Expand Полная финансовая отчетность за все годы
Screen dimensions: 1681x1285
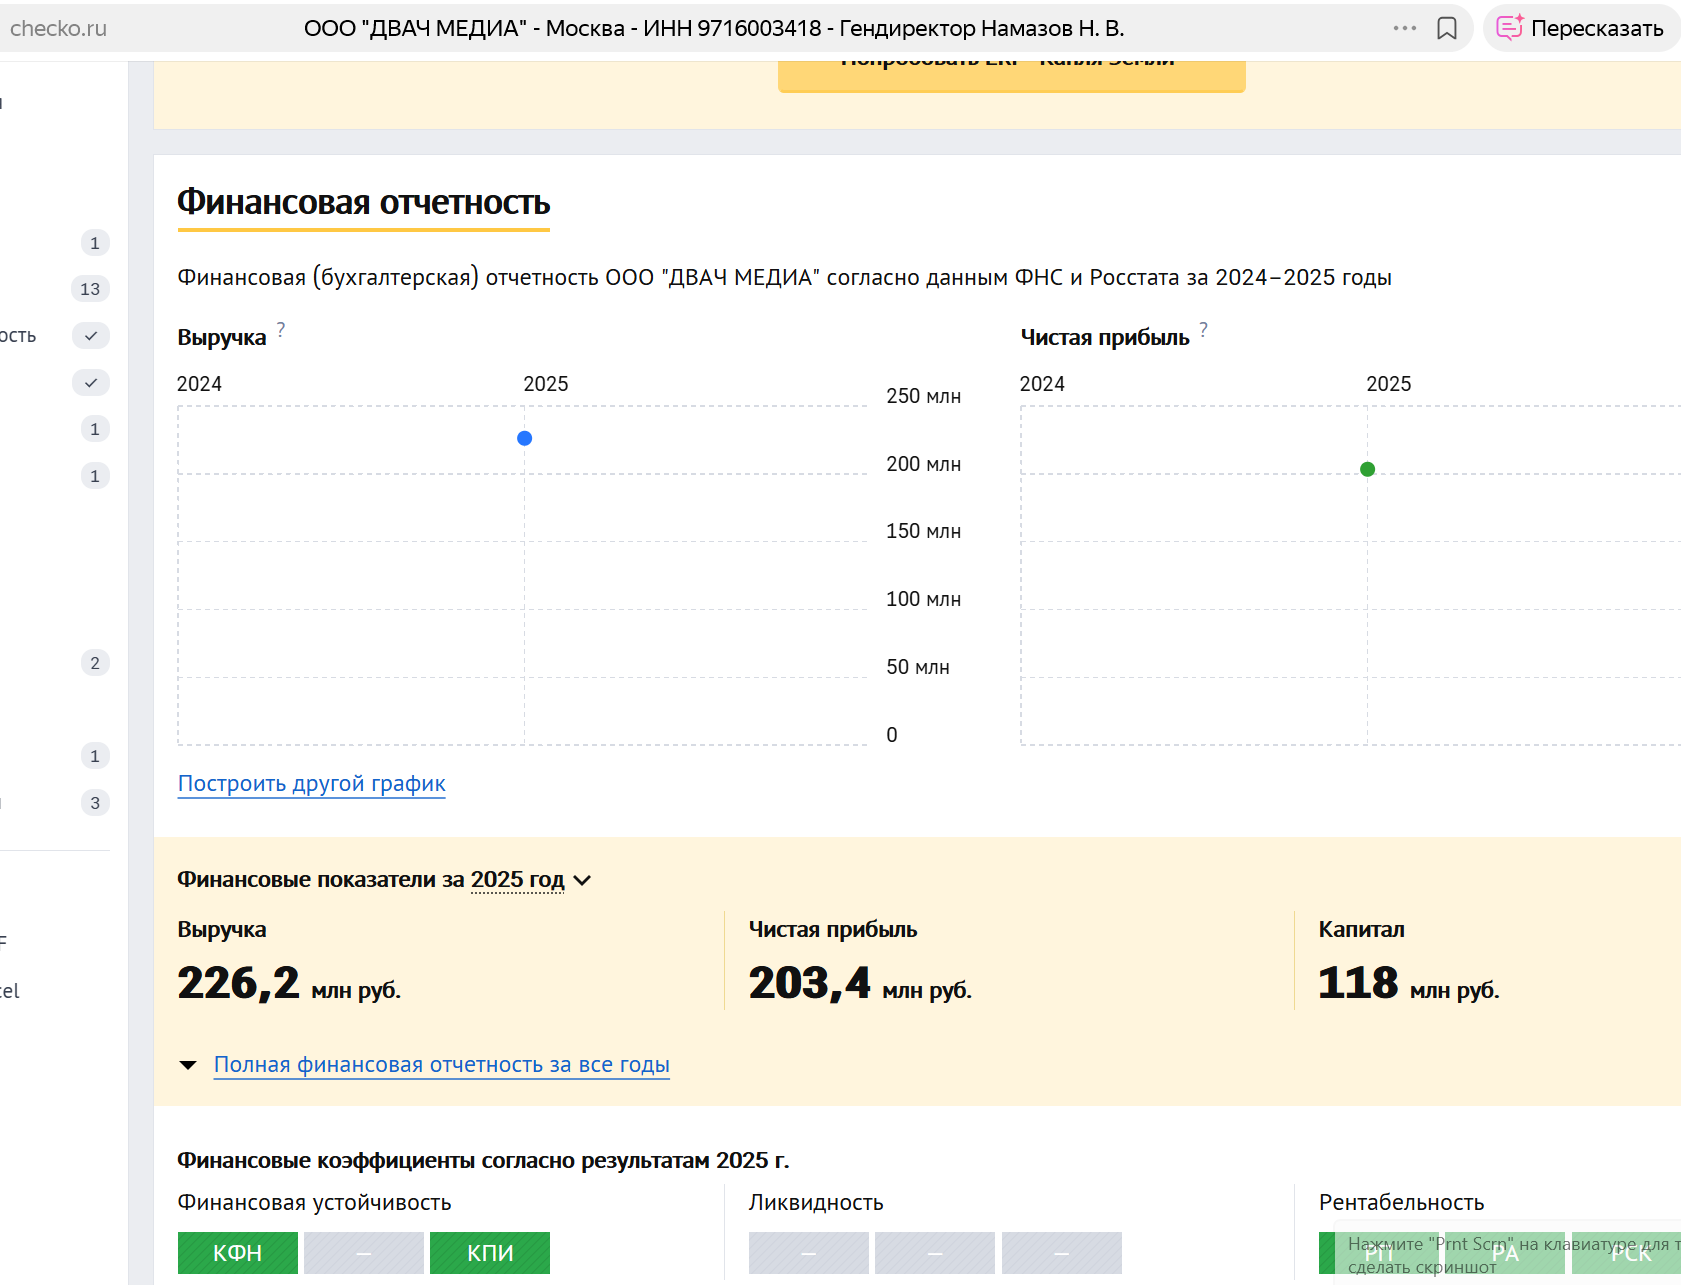(x=441, y=1065)
